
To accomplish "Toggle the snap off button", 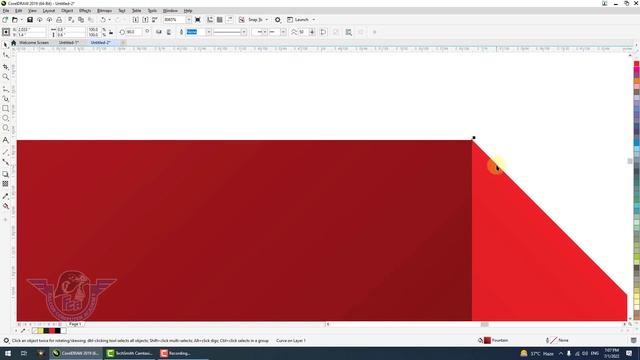I will [x=242, y=20].
